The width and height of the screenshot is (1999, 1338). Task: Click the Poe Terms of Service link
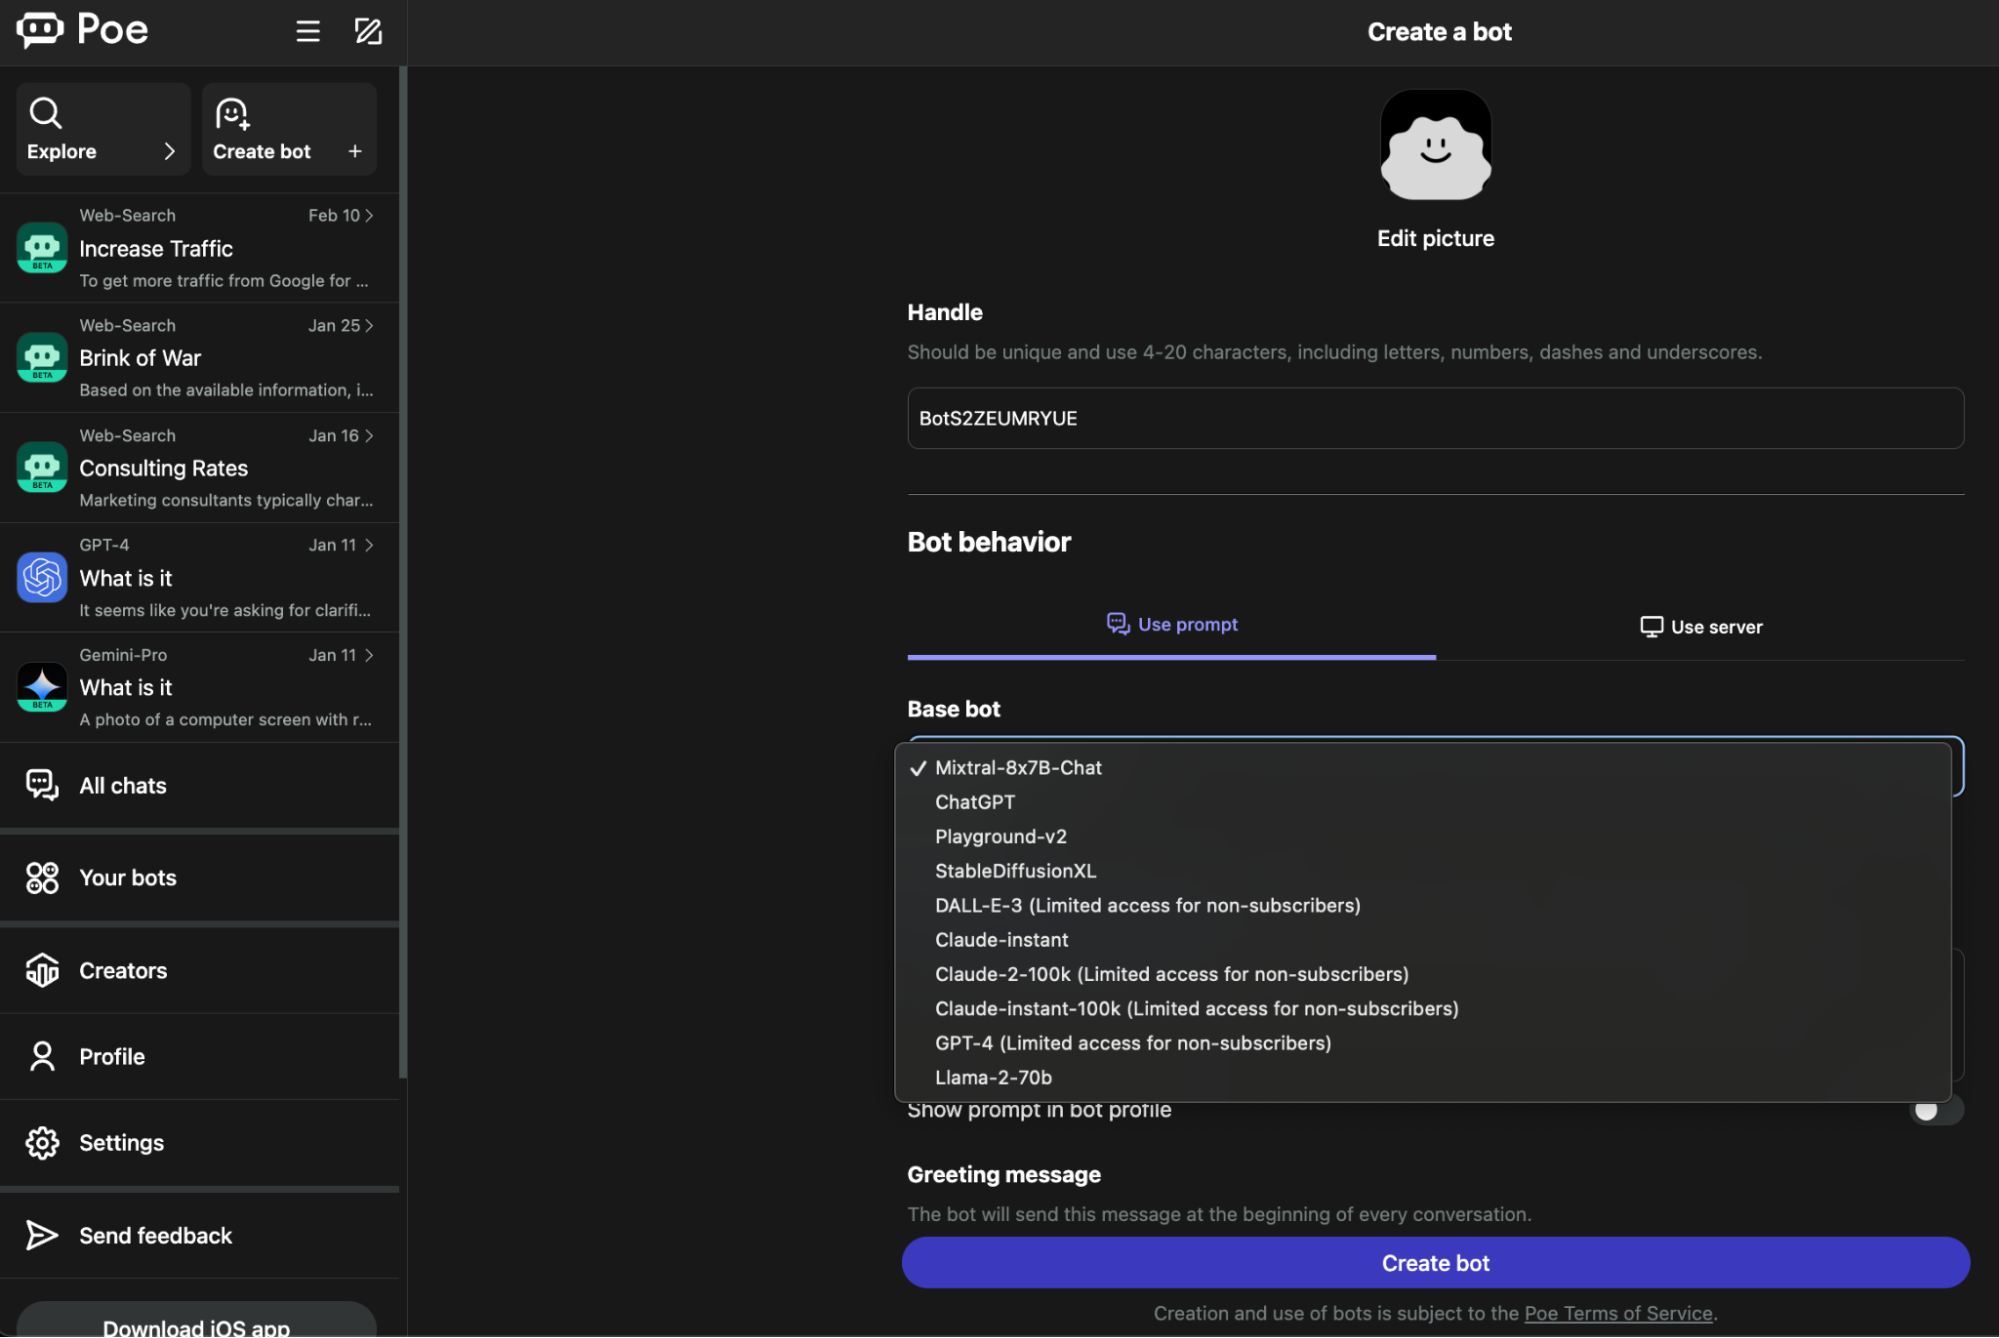click(1618, 1314)
